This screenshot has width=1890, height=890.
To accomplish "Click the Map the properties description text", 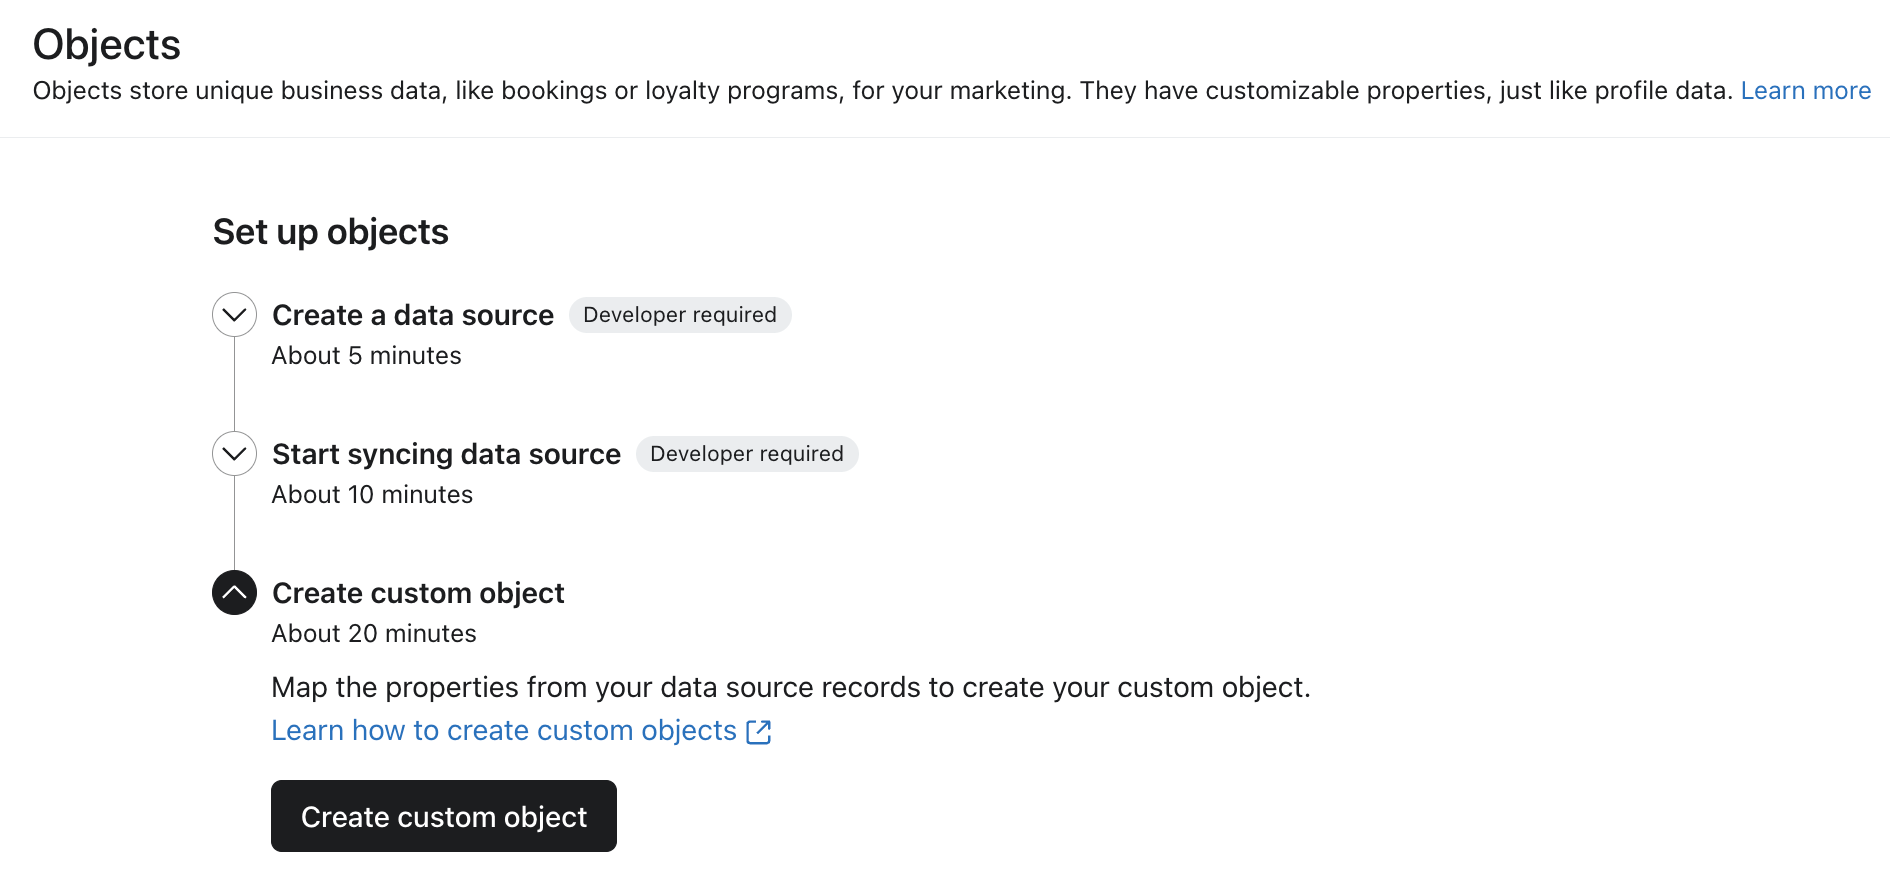I will coord(790,688).
